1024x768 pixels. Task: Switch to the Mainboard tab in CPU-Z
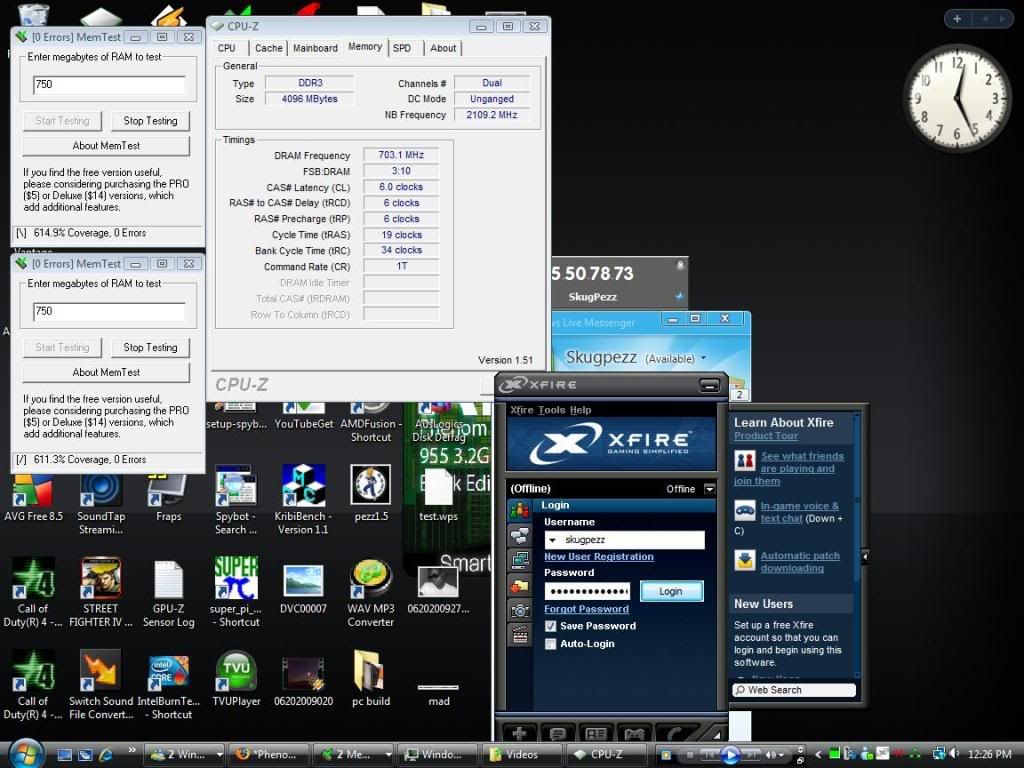point(315,48)
